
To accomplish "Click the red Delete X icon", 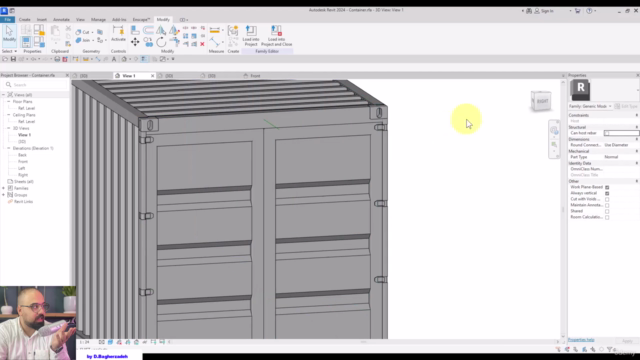I will (x=202, y=44).
